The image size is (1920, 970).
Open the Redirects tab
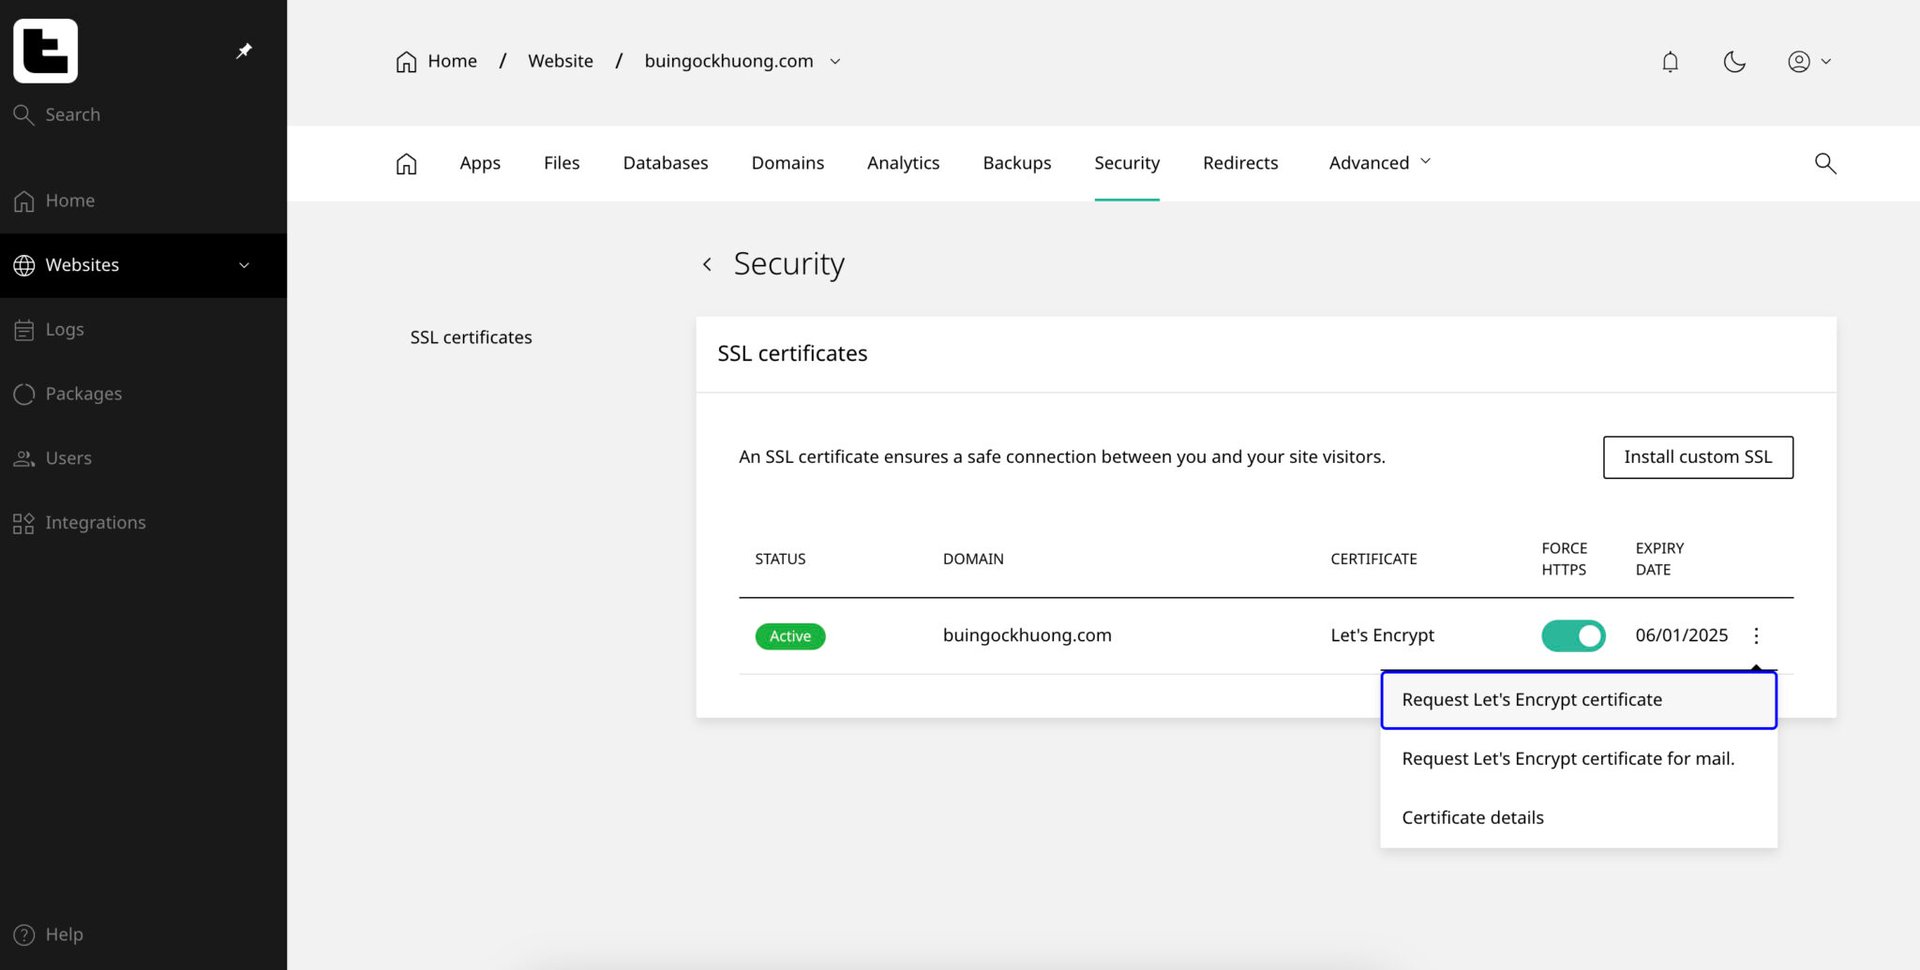1240,162
